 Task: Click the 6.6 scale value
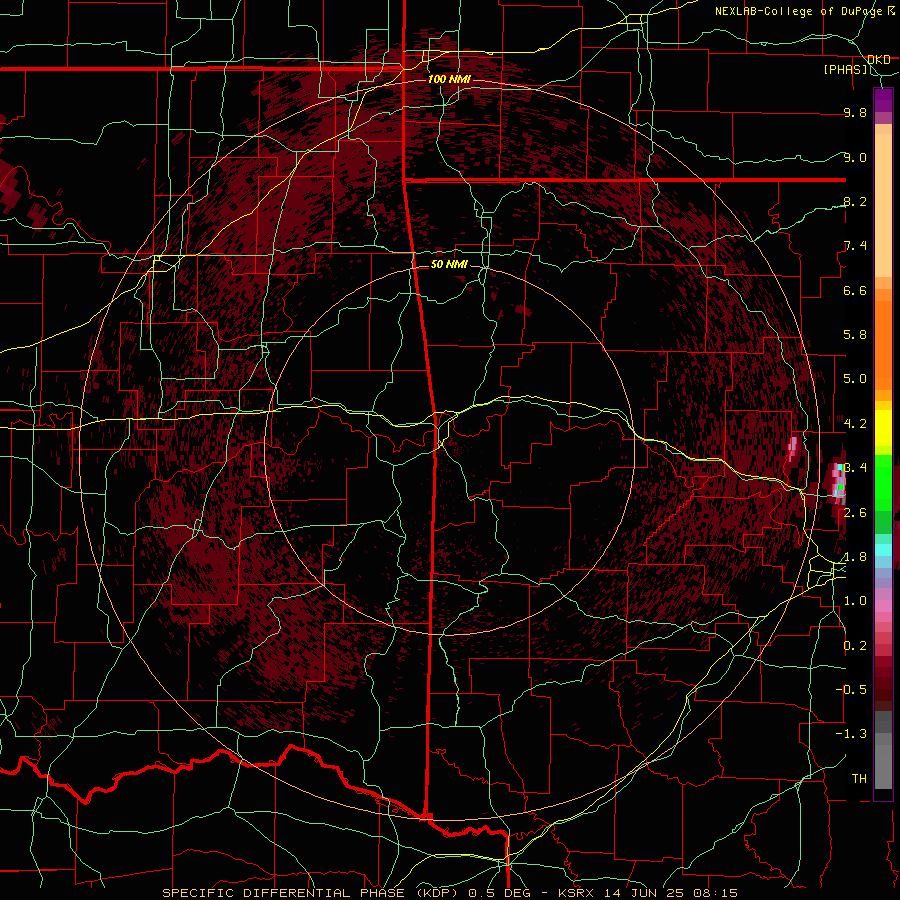click(855, 290)
